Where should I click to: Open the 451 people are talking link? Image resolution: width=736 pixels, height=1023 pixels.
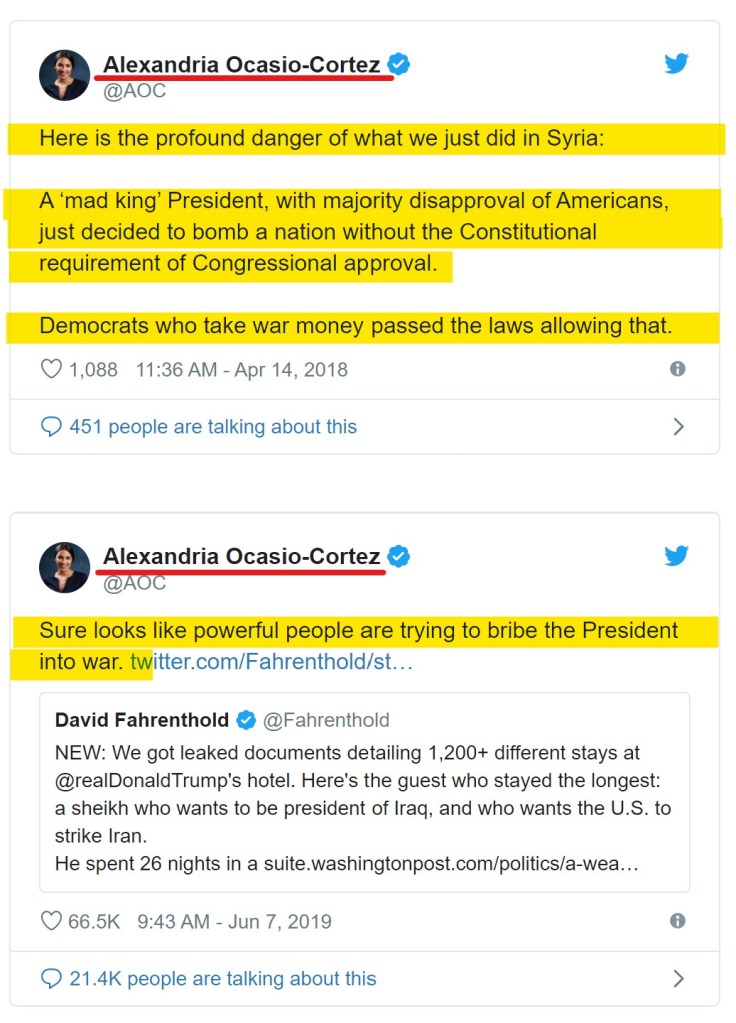[x=212, y=427]
